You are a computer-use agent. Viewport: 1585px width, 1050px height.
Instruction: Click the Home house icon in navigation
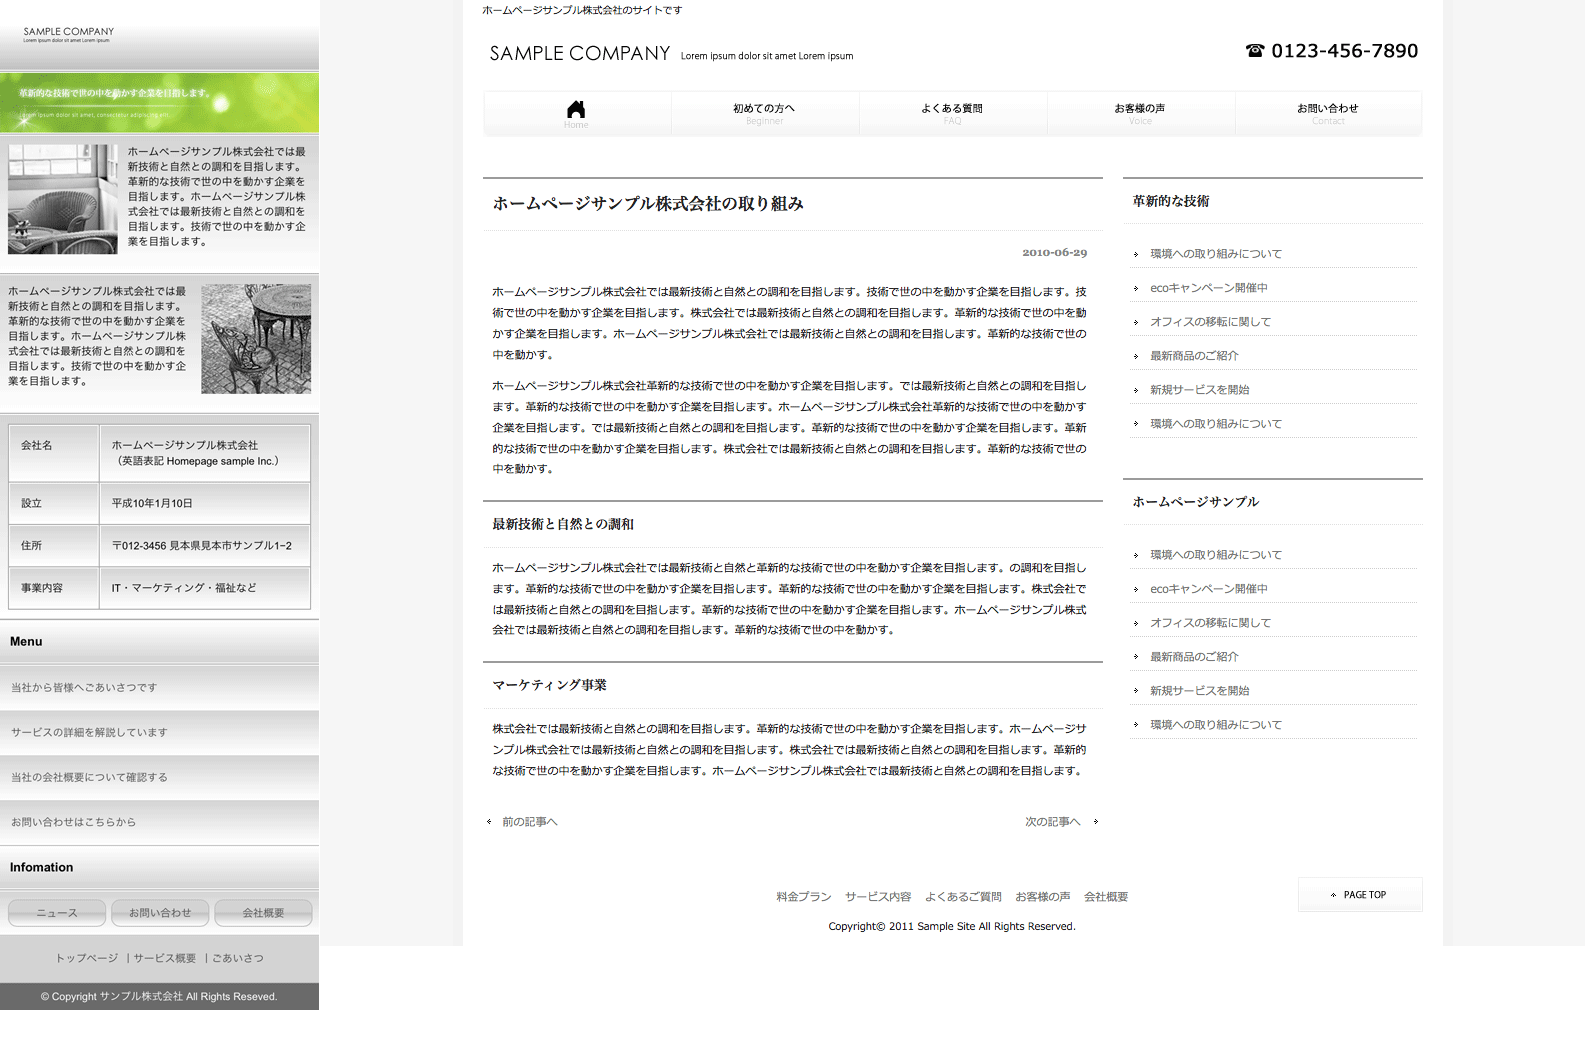tap(576, 110)
